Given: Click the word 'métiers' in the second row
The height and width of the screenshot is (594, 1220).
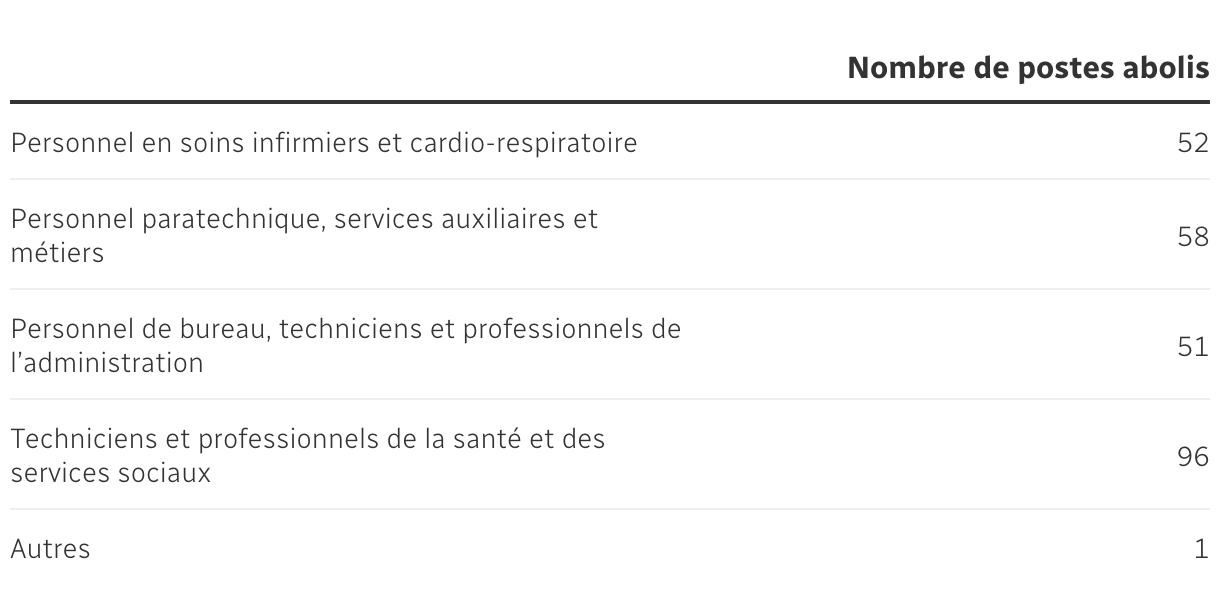Looking at the screenshot, I should click(57, 253).
